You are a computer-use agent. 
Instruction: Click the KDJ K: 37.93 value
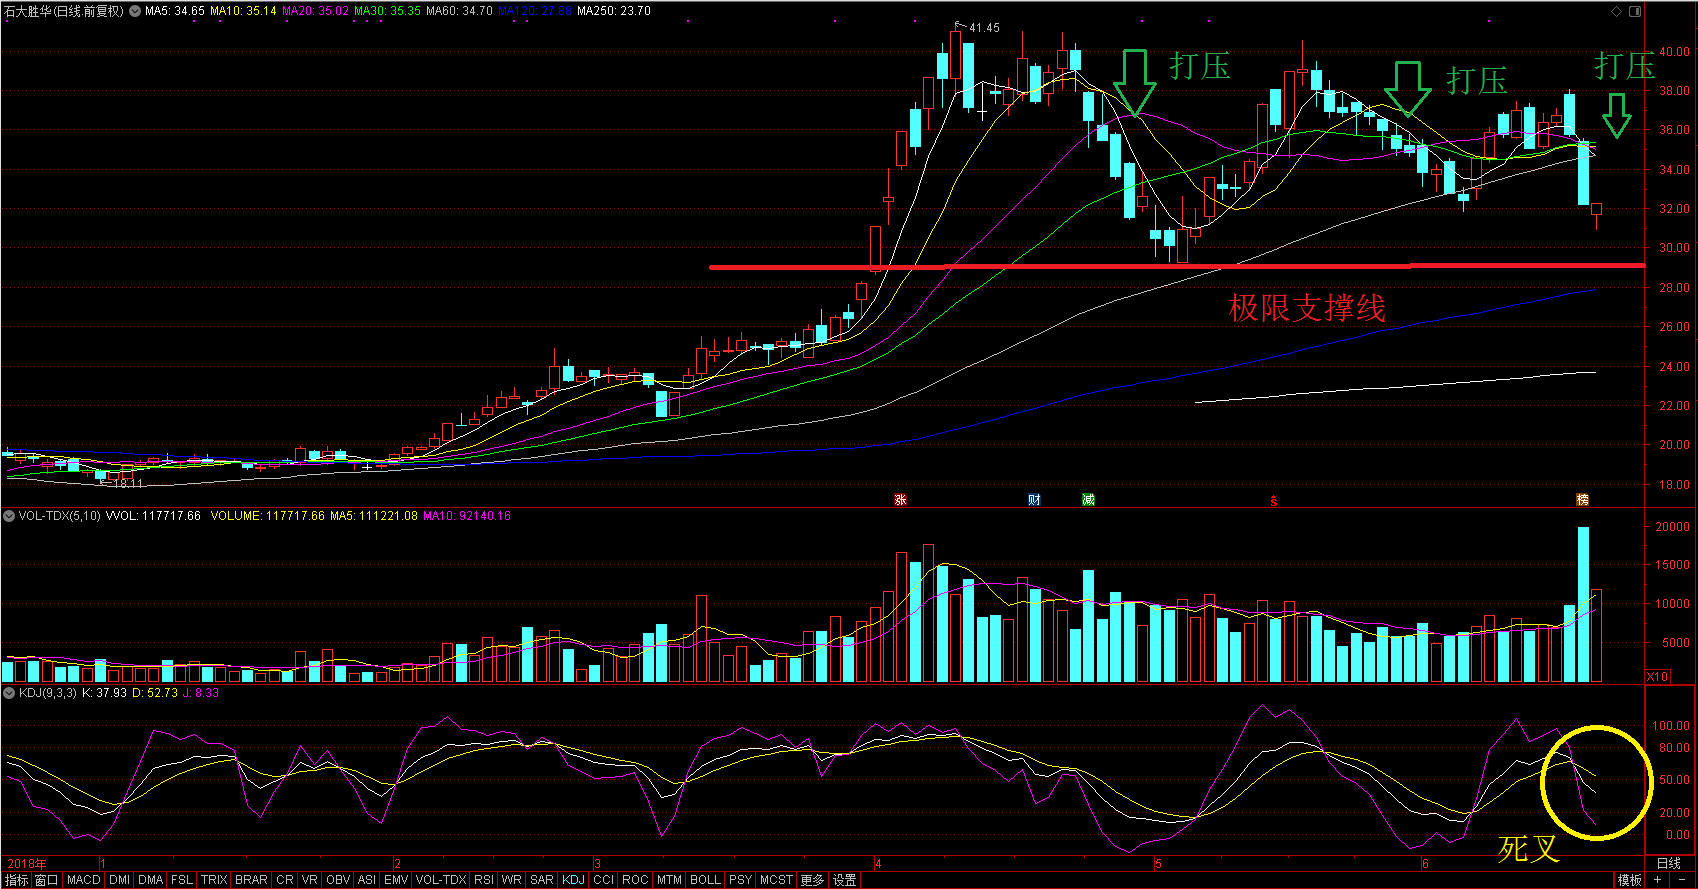click(x=104, y=693)
